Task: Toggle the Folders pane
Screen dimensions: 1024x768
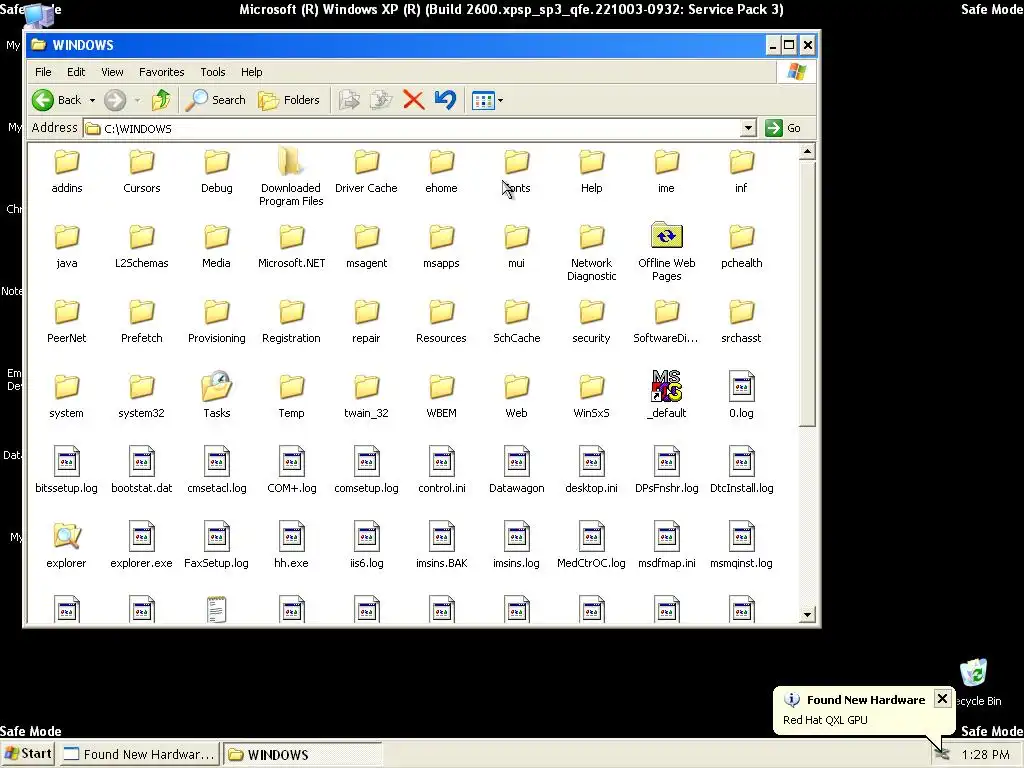Action: 289,100
